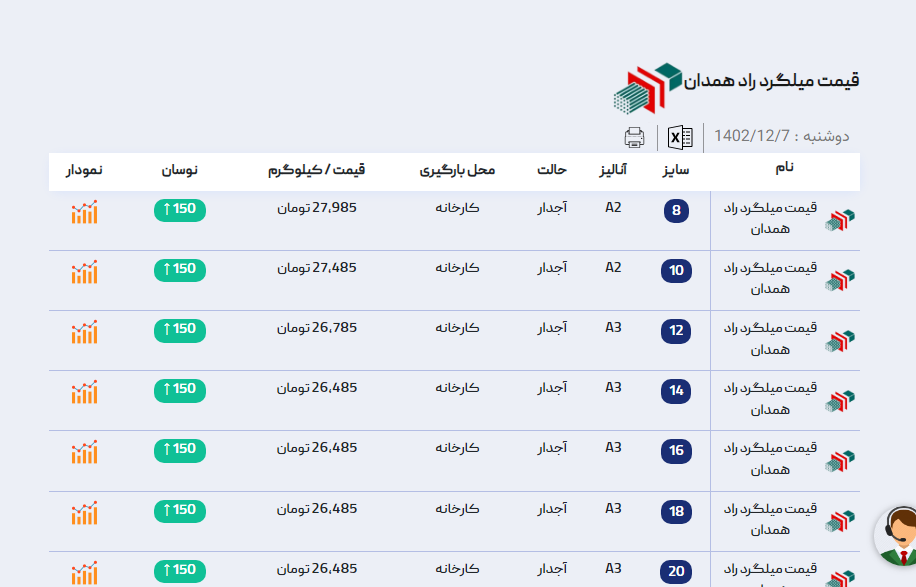This screenshot has height=587, width=916.
Task: Sort by the قیمت / کیلوگرم column header
Action: pos(316,170)
